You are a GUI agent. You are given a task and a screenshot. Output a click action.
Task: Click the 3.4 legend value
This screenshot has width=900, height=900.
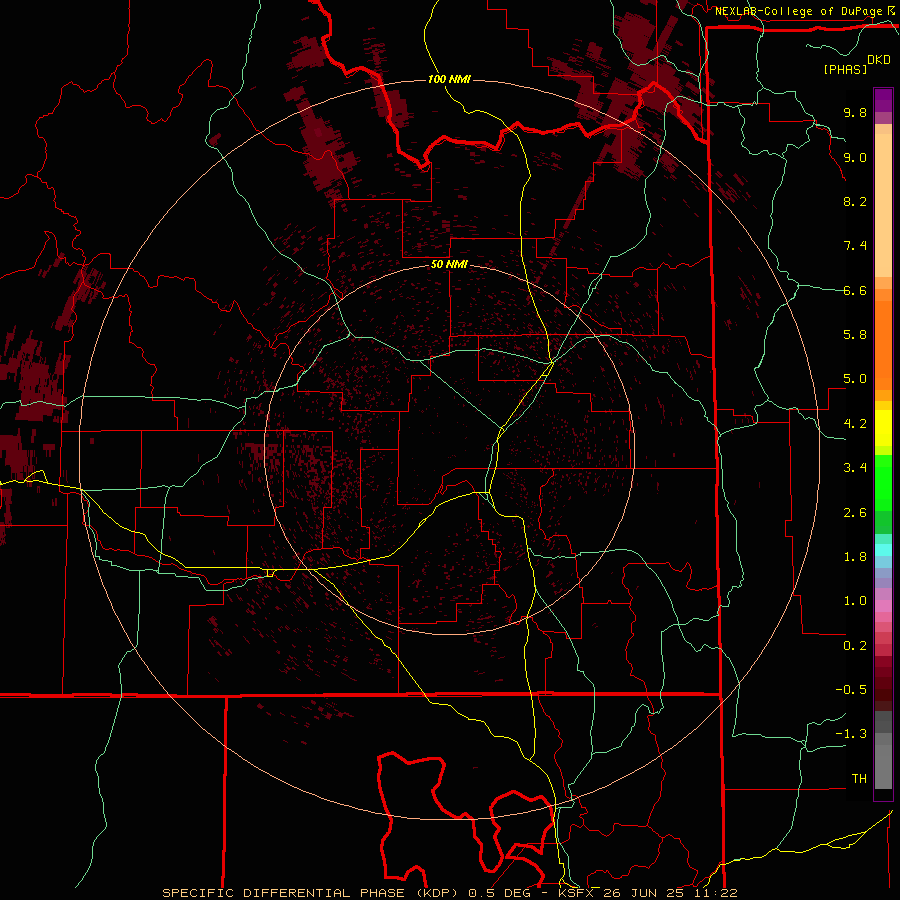pyautogui.click(x=855, y=468)
